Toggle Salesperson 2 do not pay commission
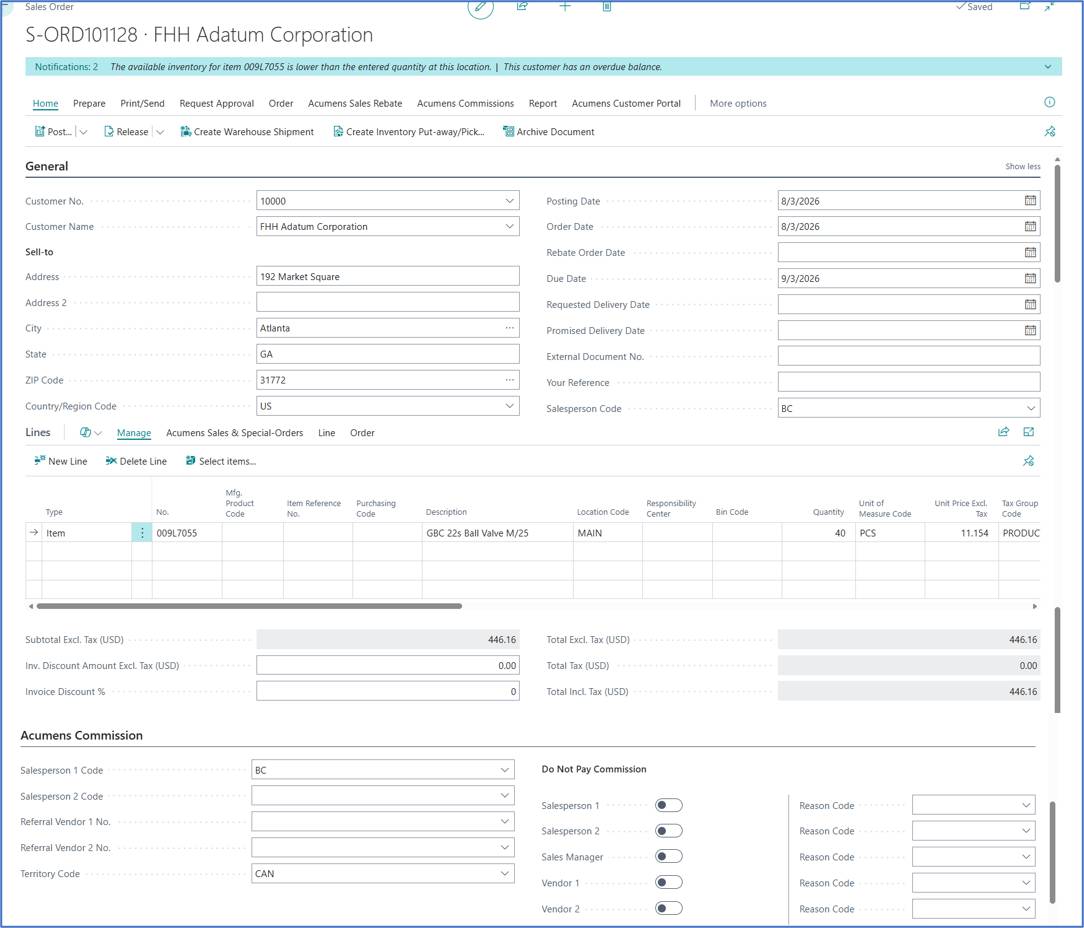This screenshot has width=1084, height=928. pyautogui.click(x=669, y=830)
